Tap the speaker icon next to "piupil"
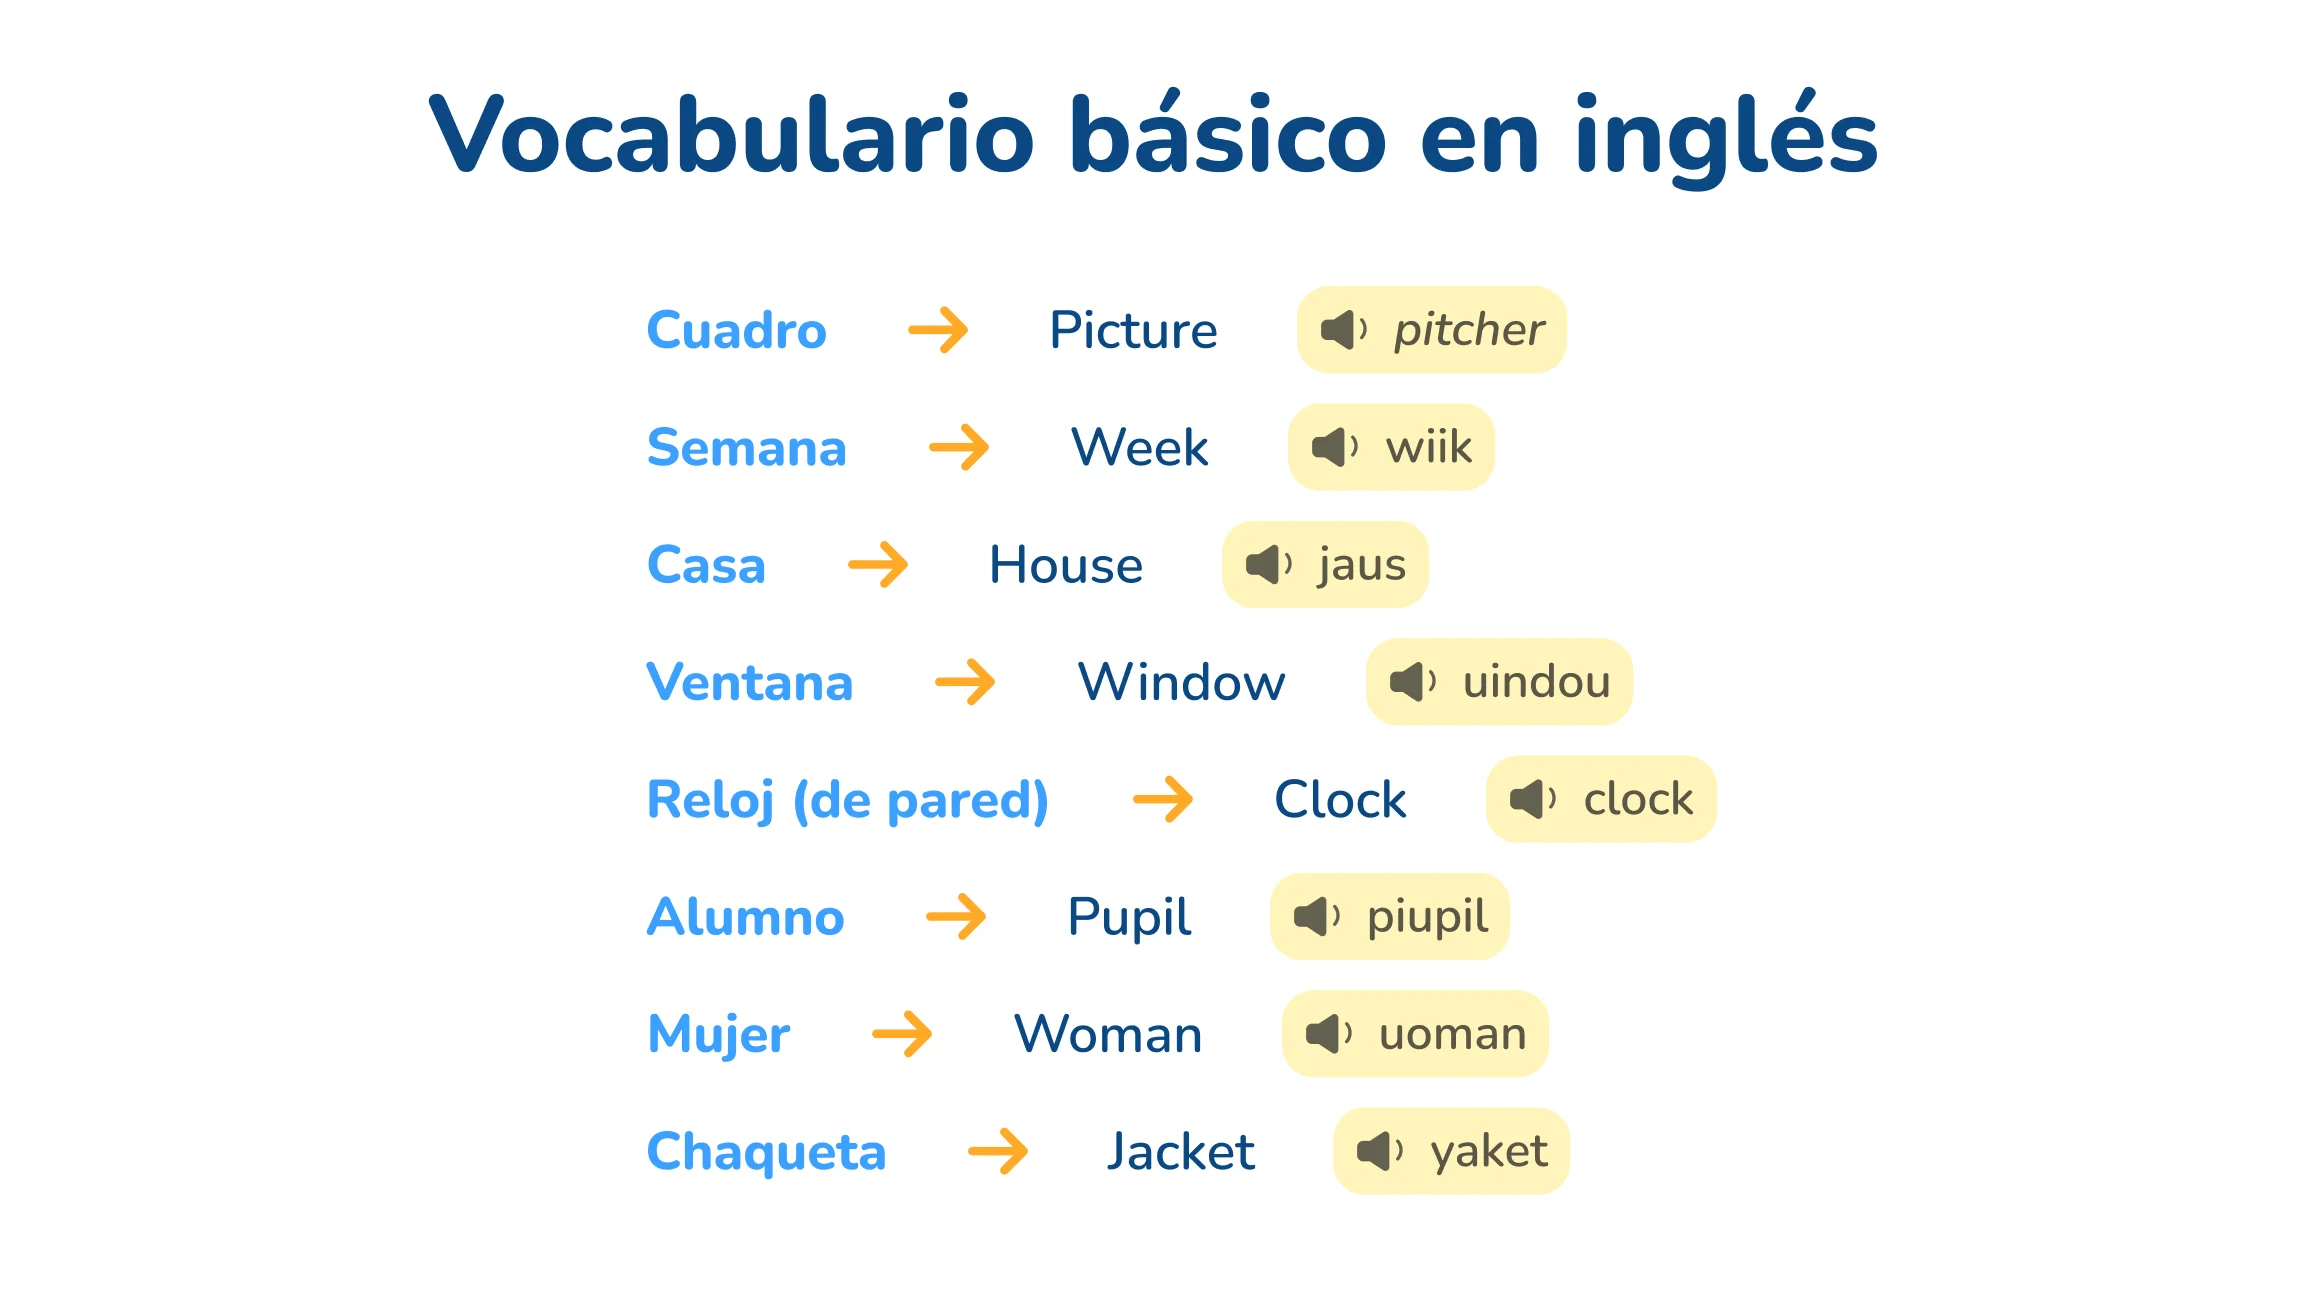2304x1296 pixels. tap(1316, 916)
